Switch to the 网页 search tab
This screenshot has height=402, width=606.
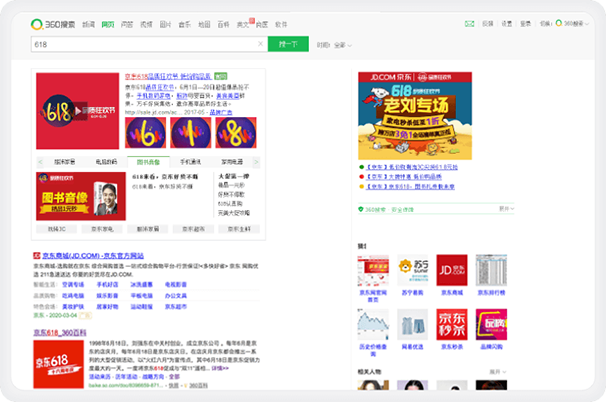point(107,24)
